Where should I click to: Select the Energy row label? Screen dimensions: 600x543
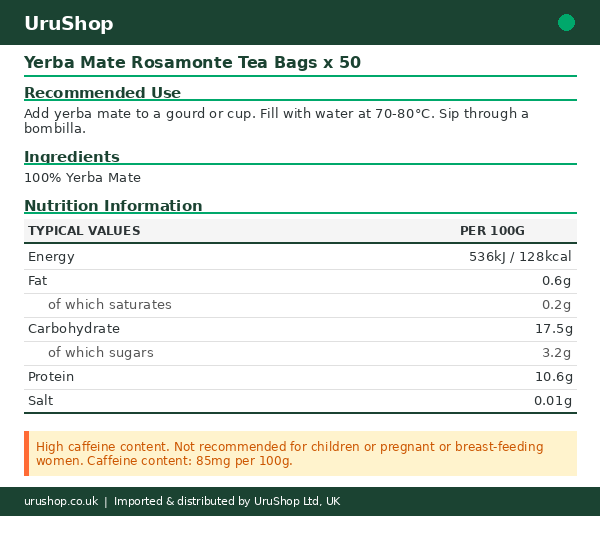tap(51, 257)
